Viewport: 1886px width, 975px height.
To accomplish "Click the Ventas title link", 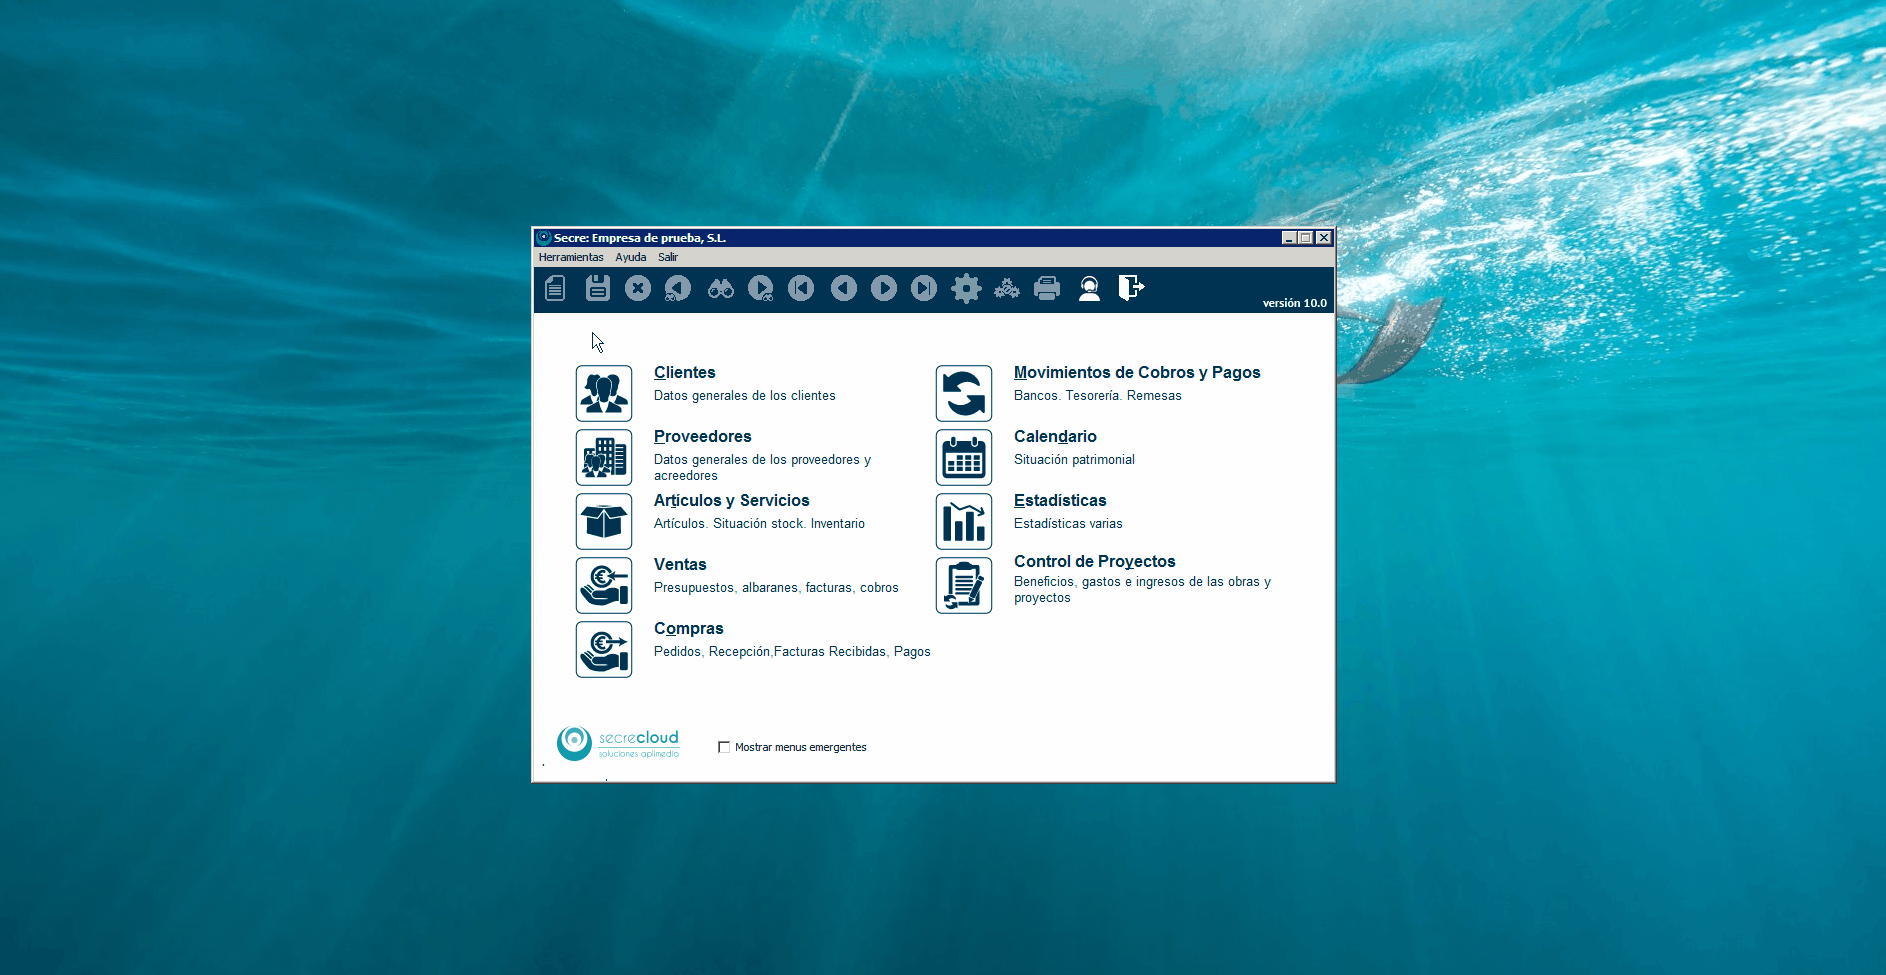I will 680,564.
